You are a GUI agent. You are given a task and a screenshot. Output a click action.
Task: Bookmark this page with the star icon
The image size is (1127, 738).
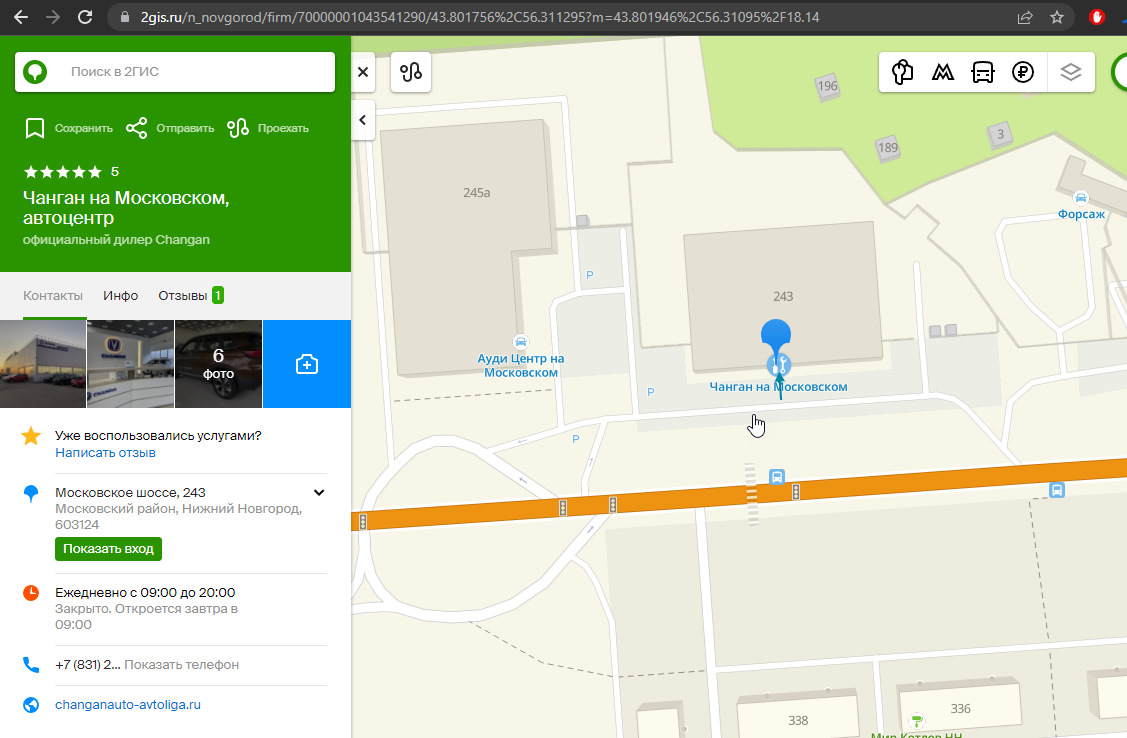point(1057,17)
